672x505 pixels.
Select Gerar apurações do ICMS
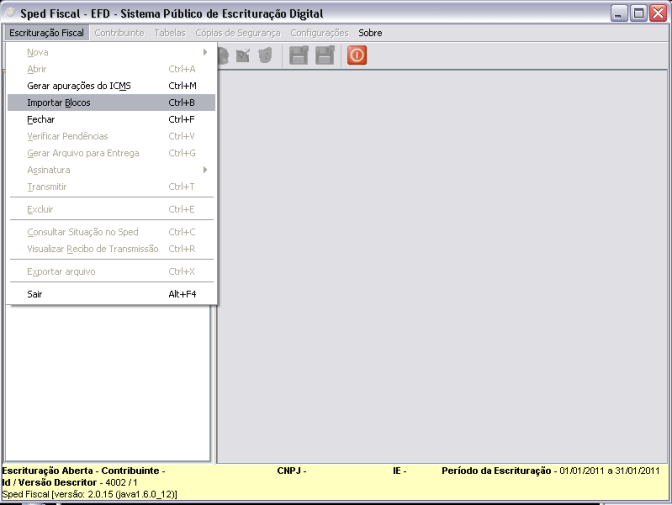pos(111,86)
